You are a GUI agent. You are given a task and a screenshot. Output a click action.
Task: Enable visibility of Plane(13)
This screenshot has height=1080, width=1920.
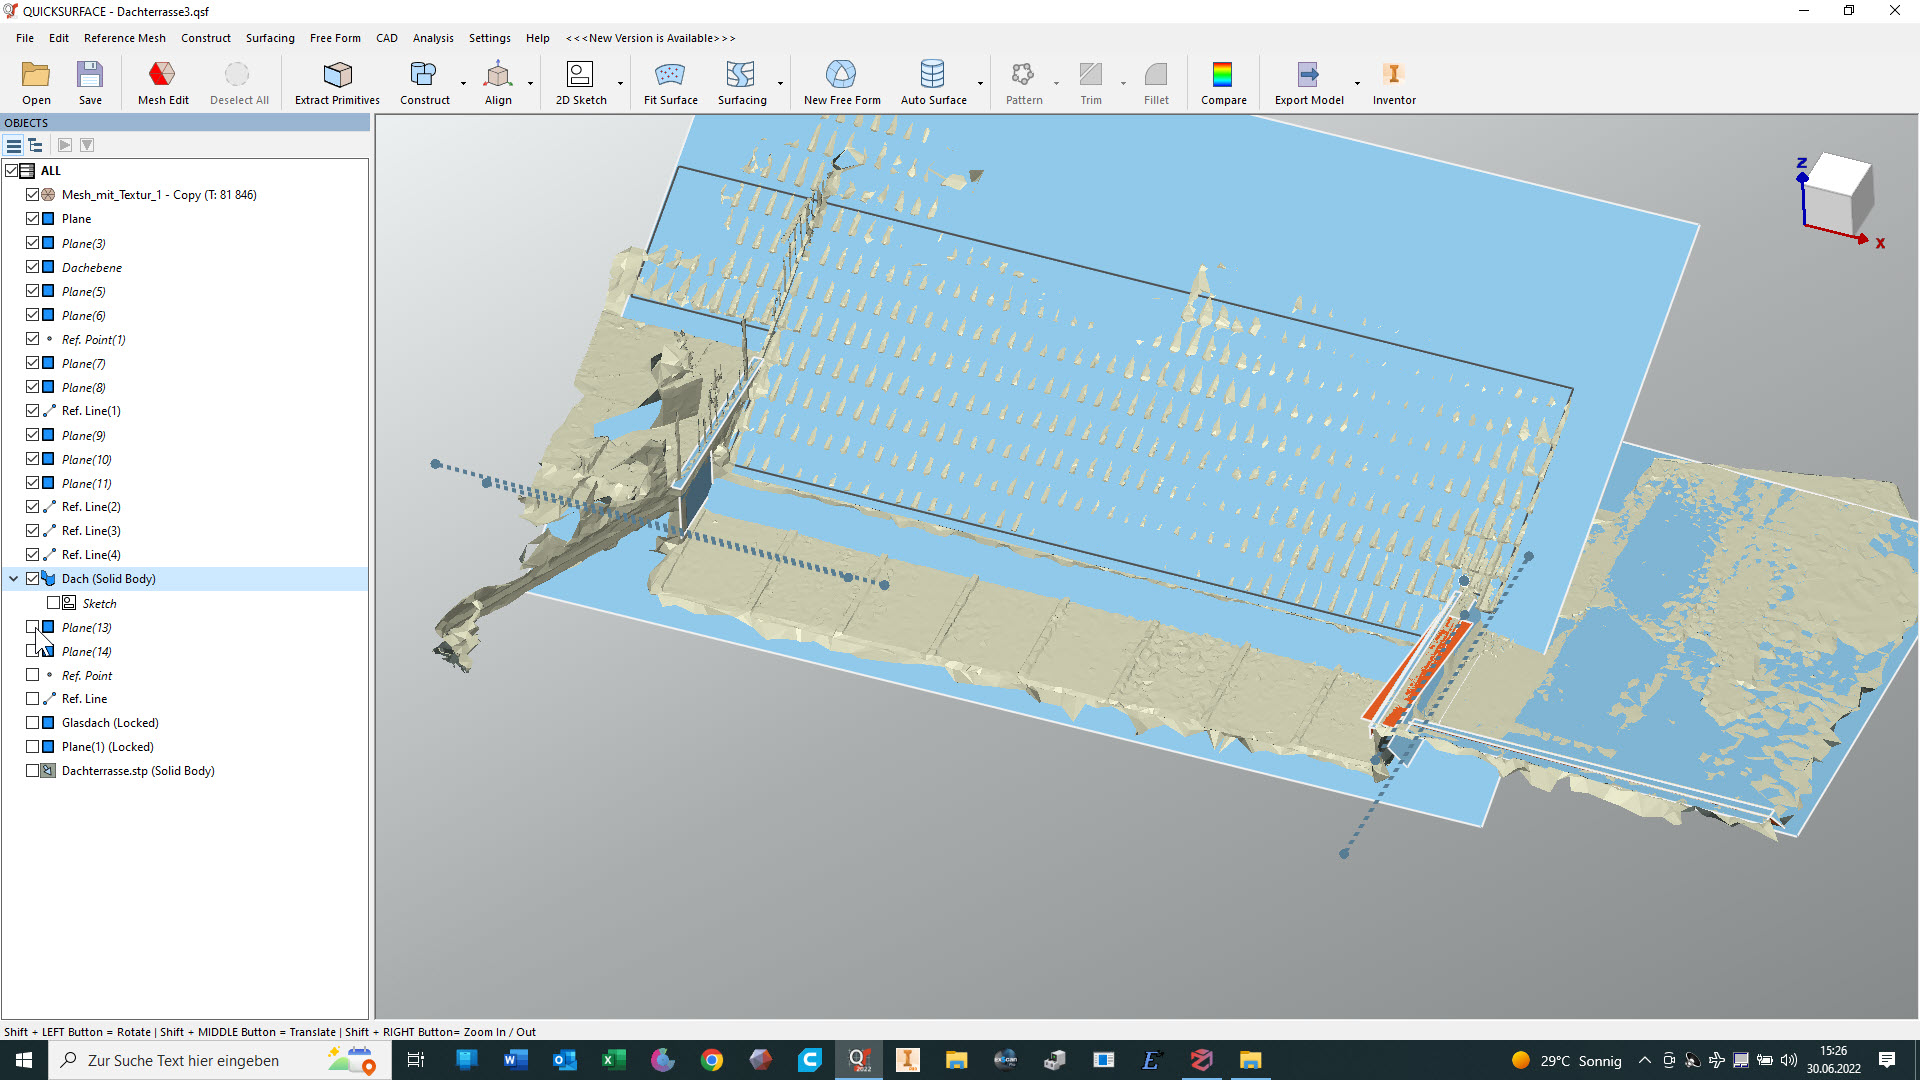[x=33, y=627]
